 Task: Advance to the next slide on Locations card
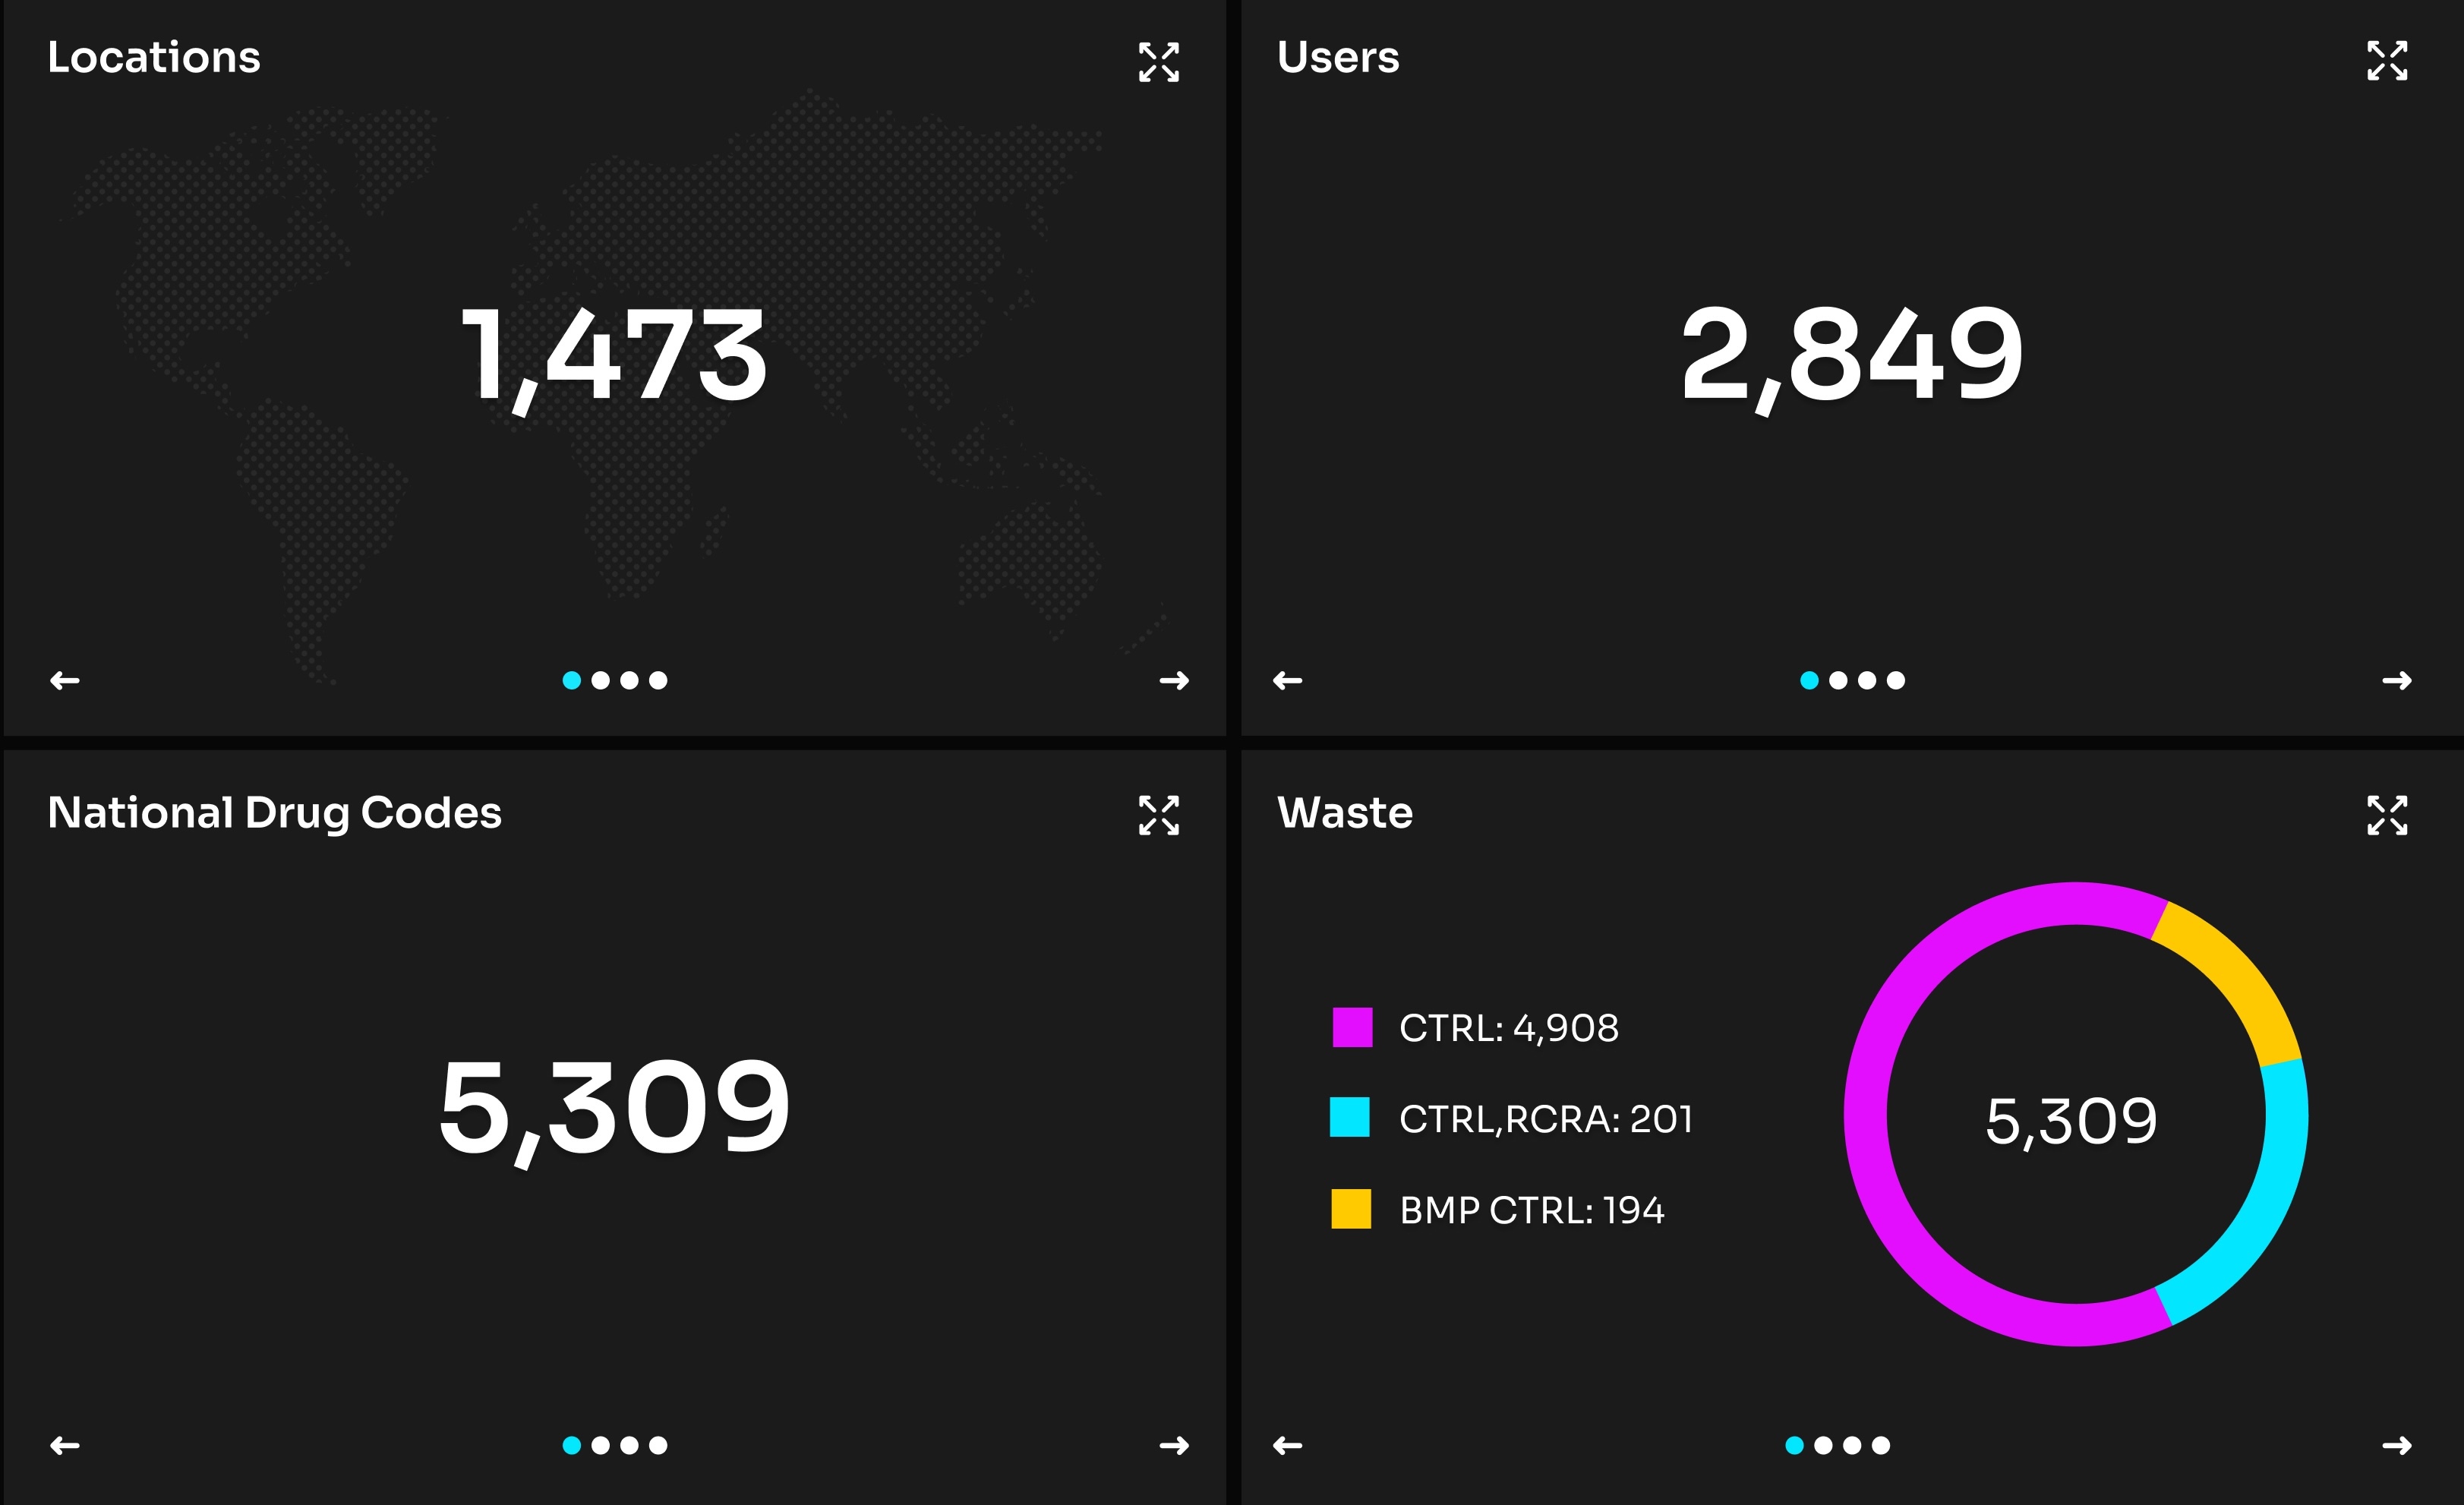pos(1176,680)
